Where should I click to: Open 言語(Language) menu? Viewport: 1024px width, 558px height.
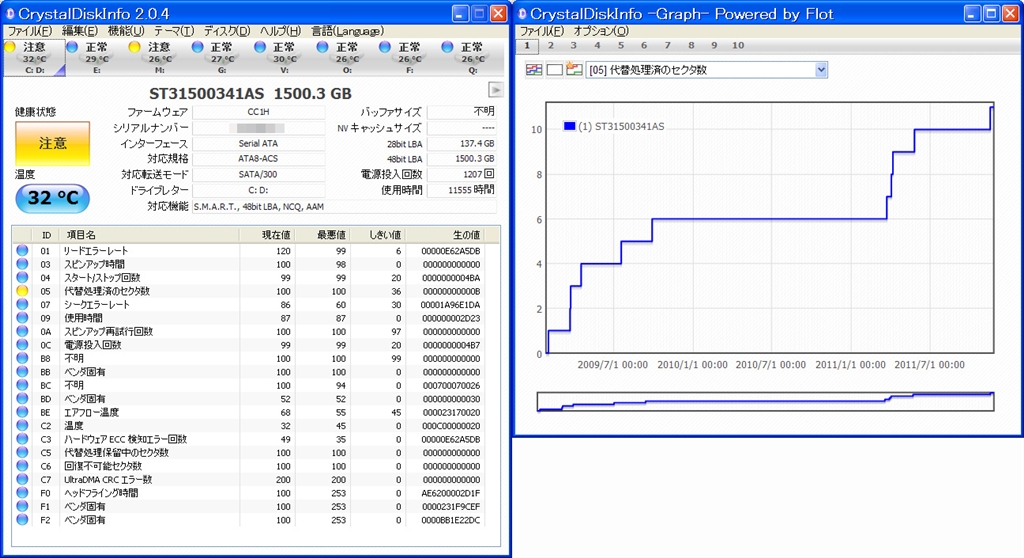[347, 31]
